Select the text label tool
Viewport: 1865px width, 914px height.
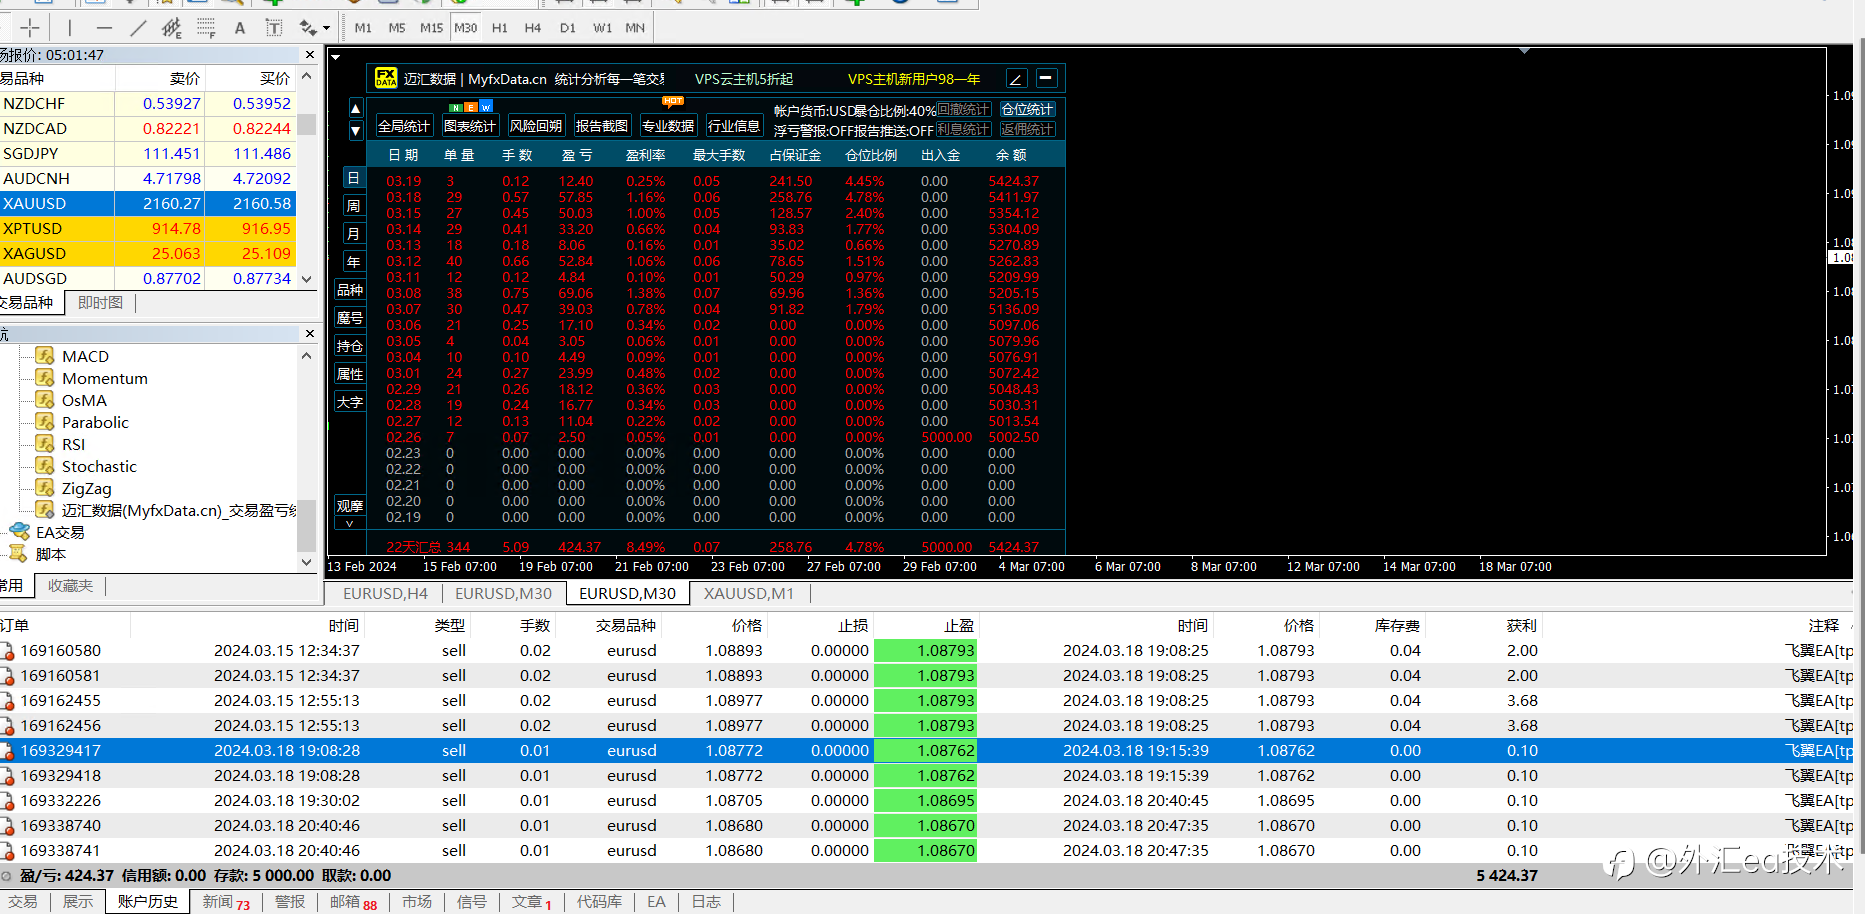pos(274,28)
